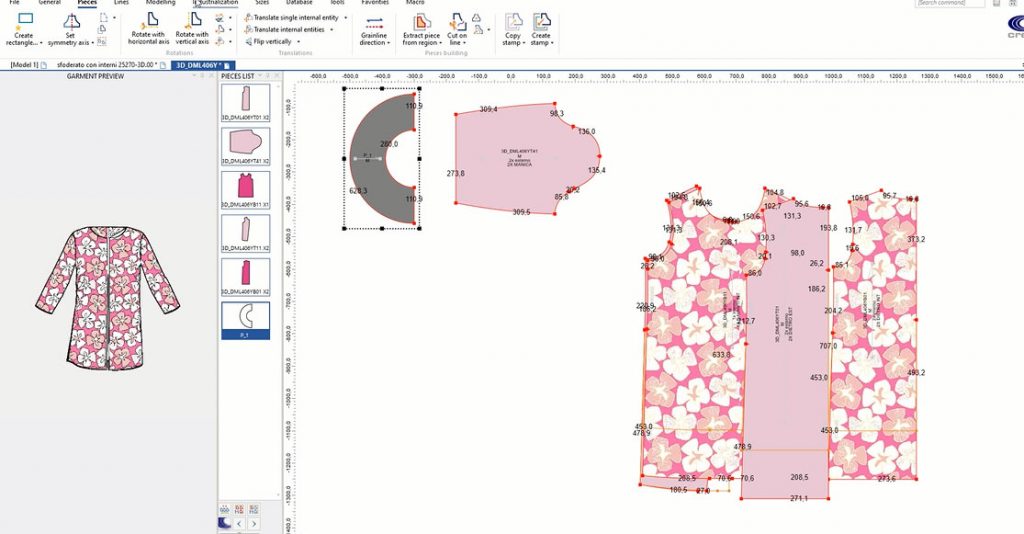Select piece thumbnail 3D_DML406YB01
Screen dimensions: 1024x534
point(246,278)
